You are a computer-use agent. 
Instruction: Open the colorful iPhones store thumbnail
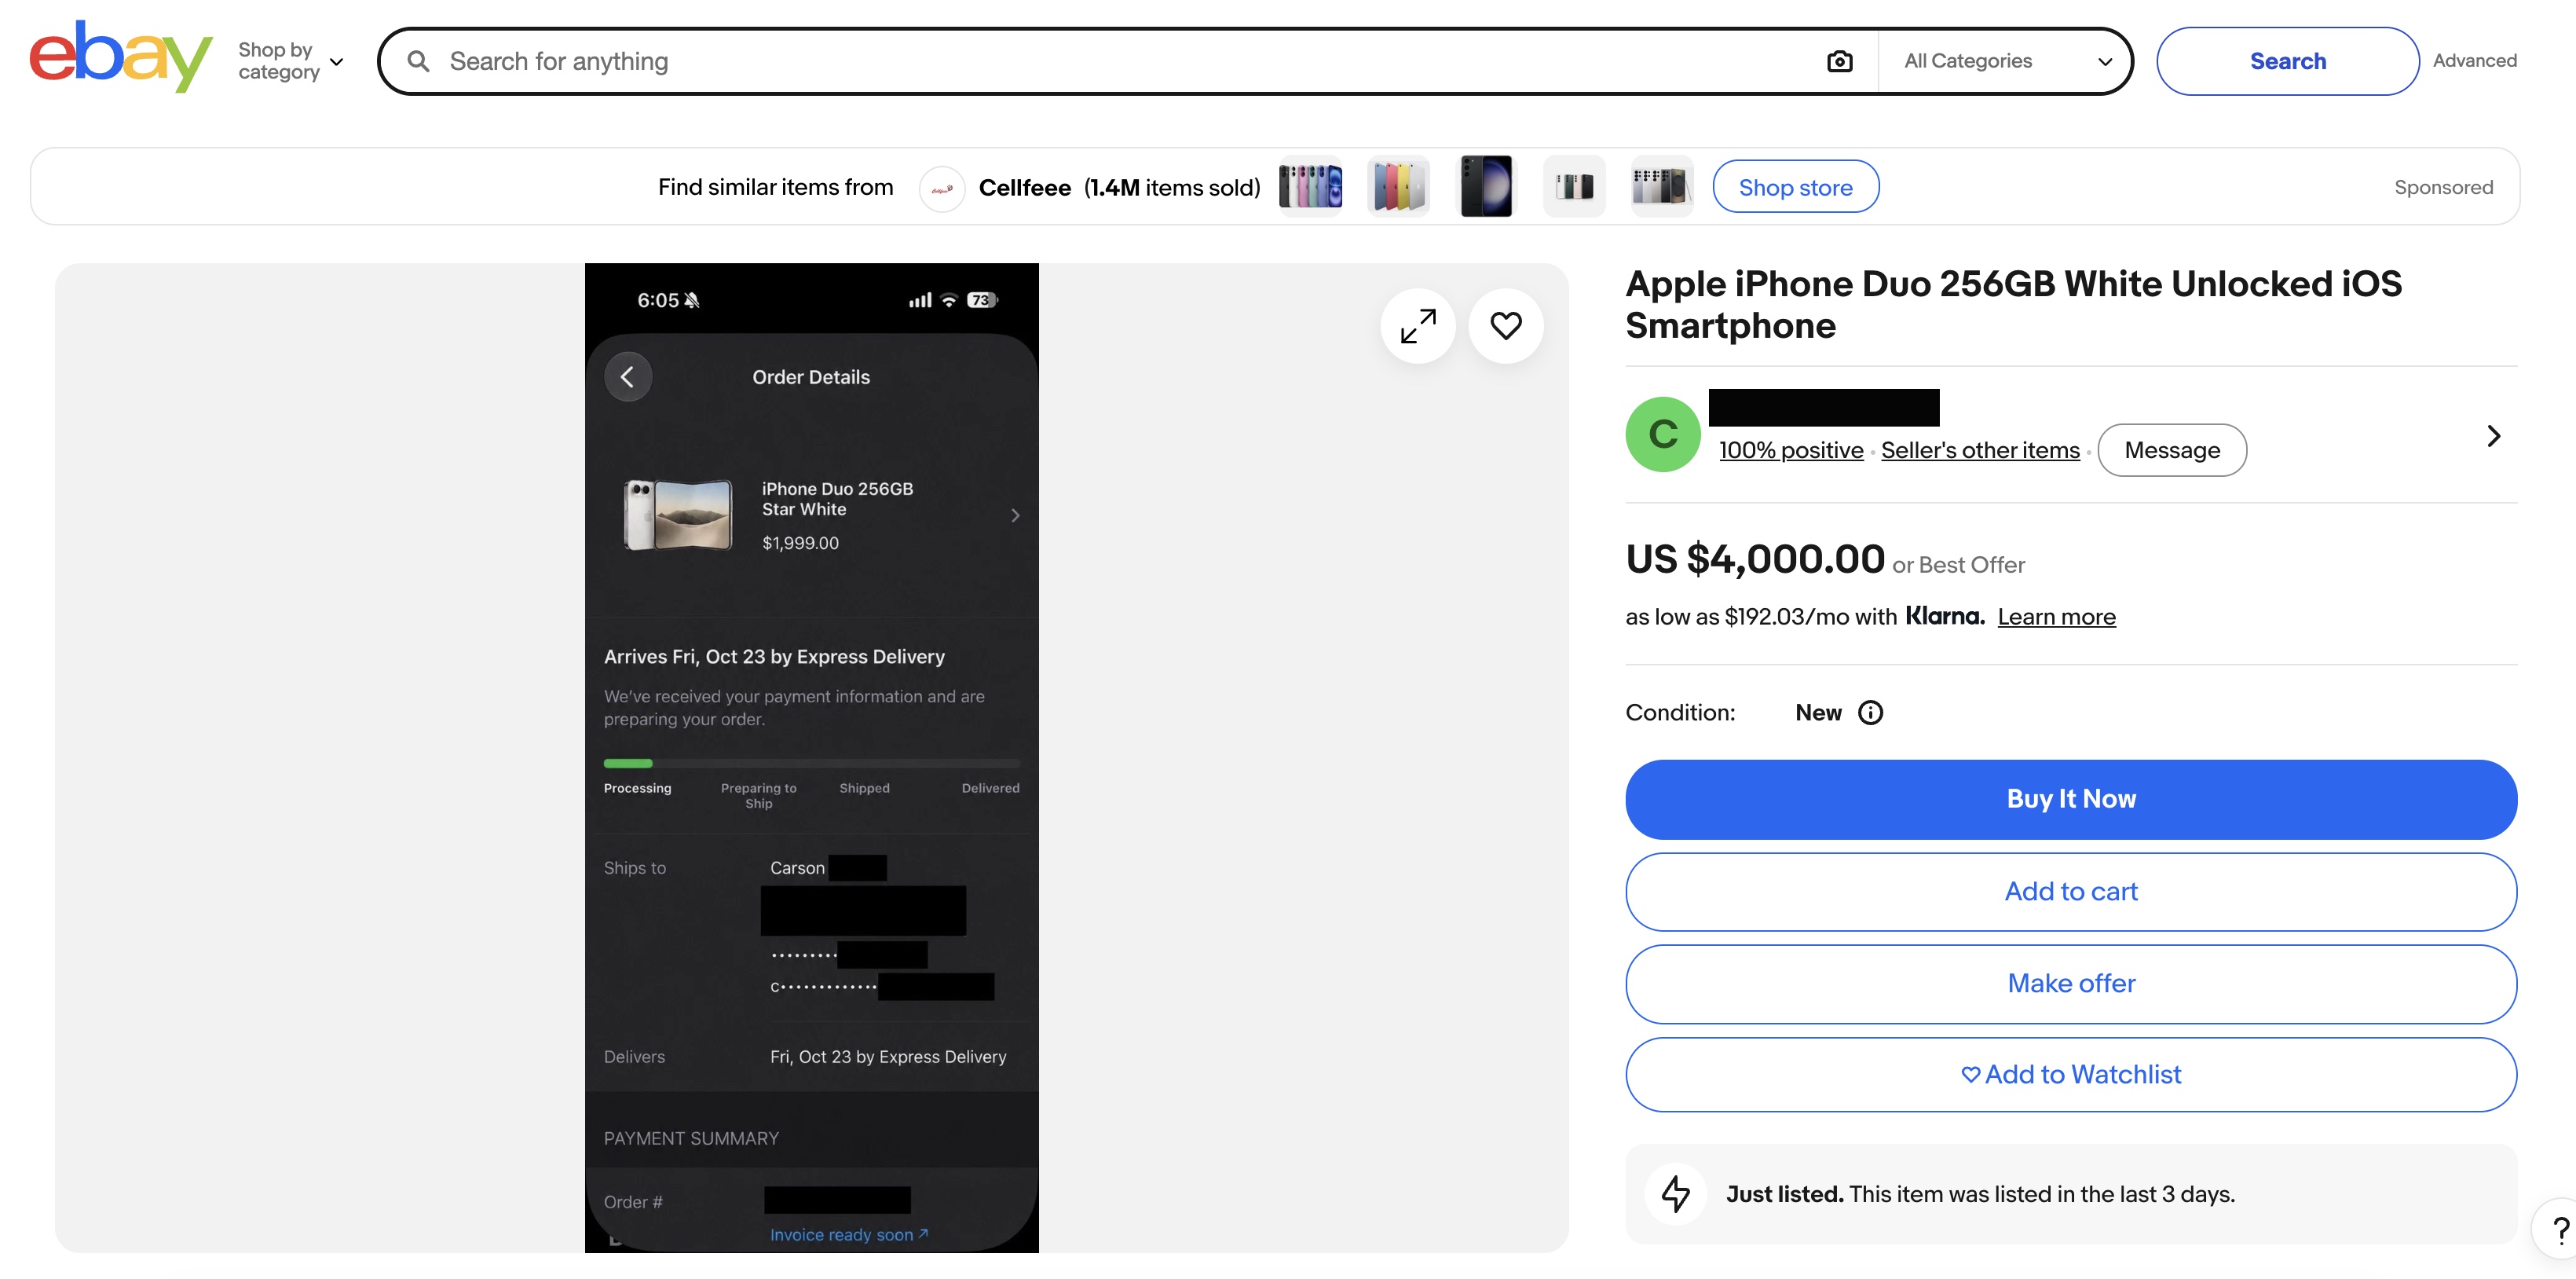1398,187
